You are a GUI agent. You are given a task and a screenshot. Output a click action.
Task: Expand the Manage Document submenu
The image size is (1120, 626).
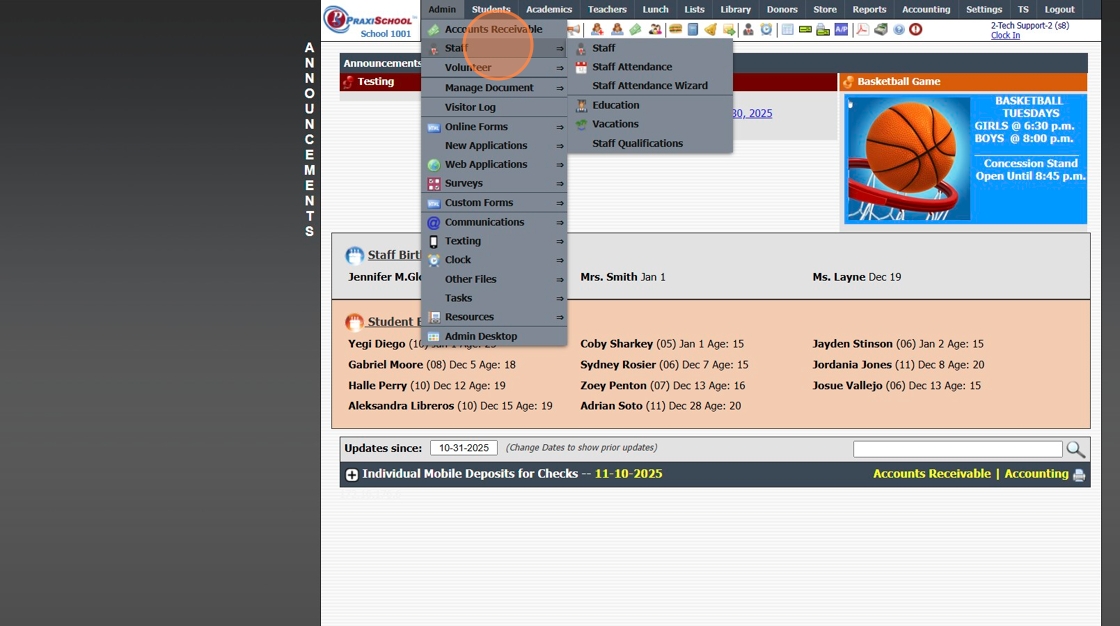pyautogui.click(x=494, y=87)
